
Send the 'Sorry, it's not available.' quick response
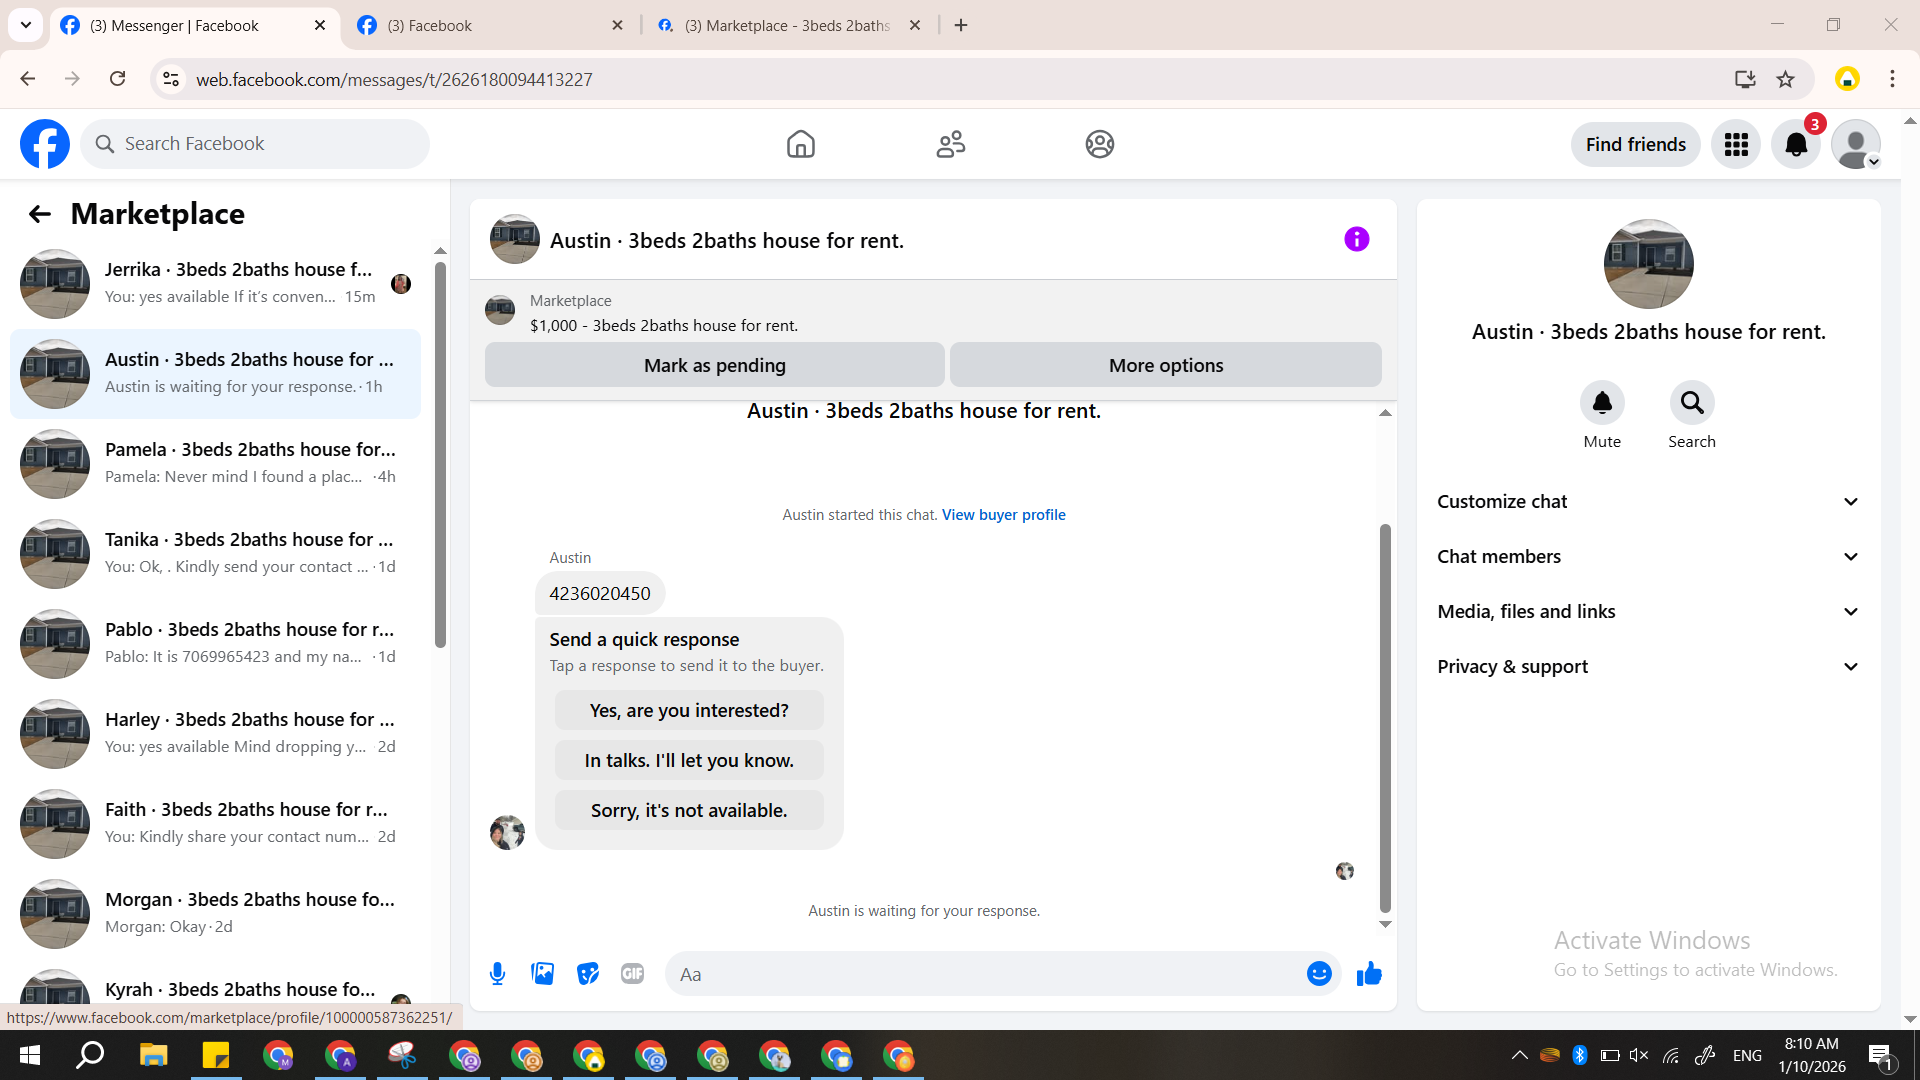[689, 810]
